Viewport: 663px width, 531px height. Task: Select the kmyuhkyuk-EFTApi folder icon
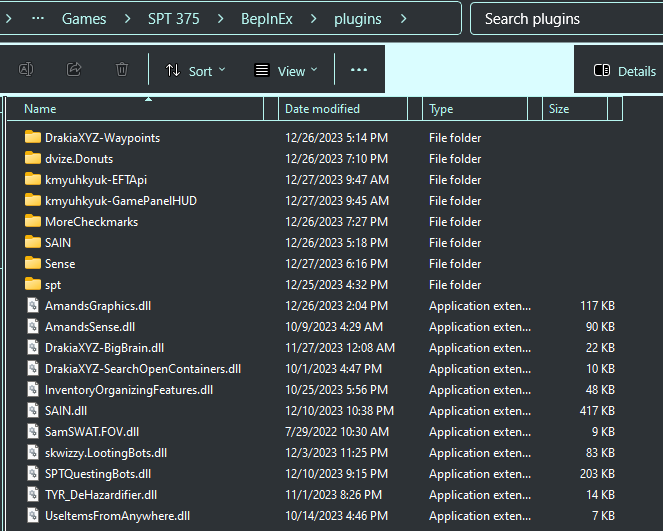33,179
